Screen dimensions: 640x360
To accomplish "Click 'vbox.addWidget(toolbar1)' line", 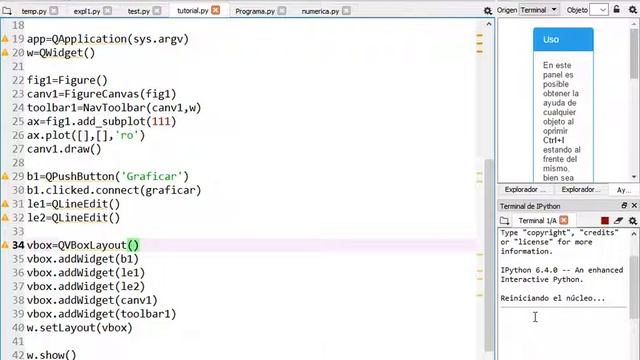I will coord(102,314).
